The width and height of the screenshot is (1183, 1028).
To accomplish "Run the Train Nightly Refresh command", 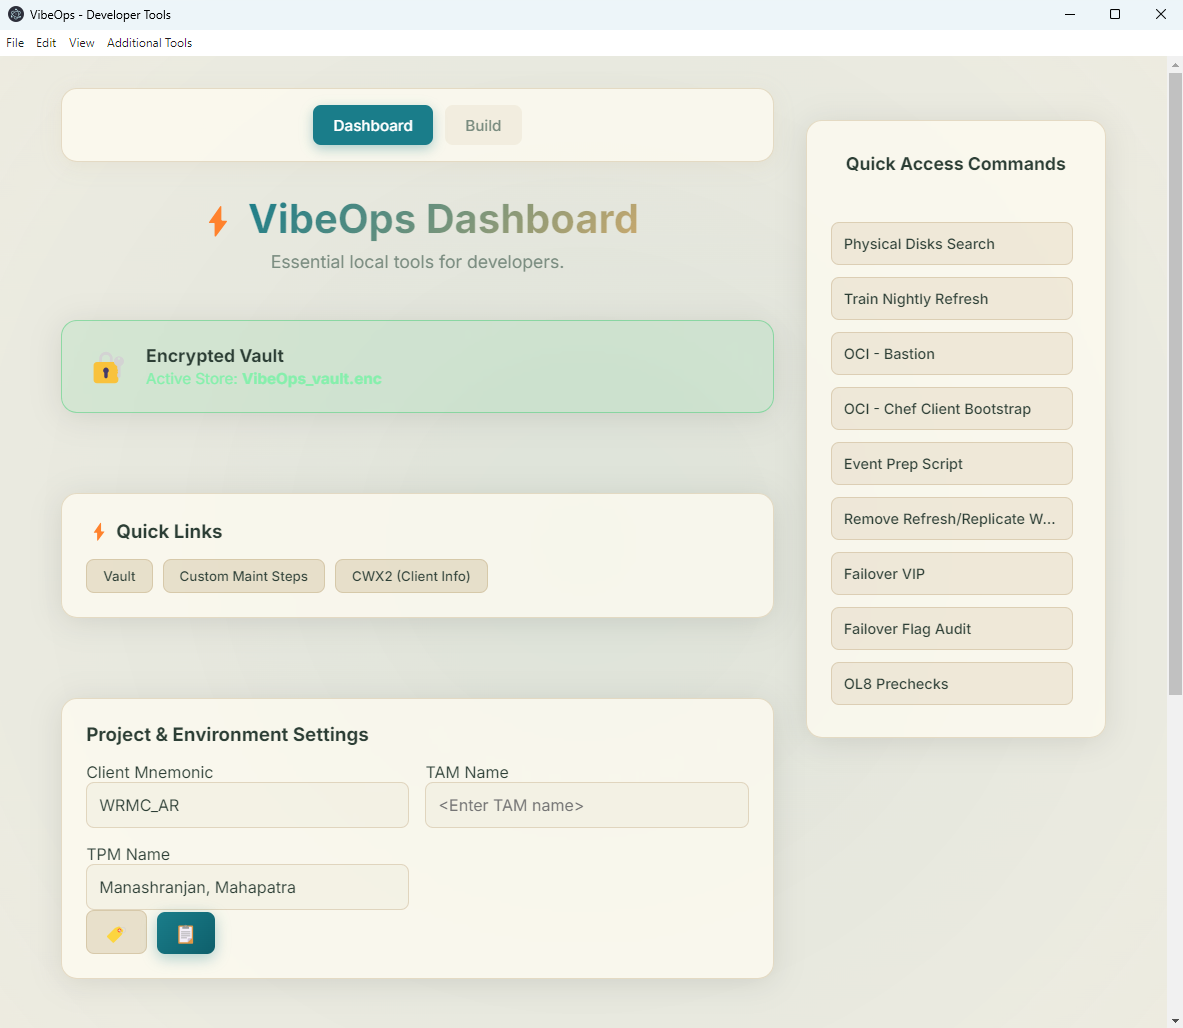I will pyautogui.click(x=950, y=298).
